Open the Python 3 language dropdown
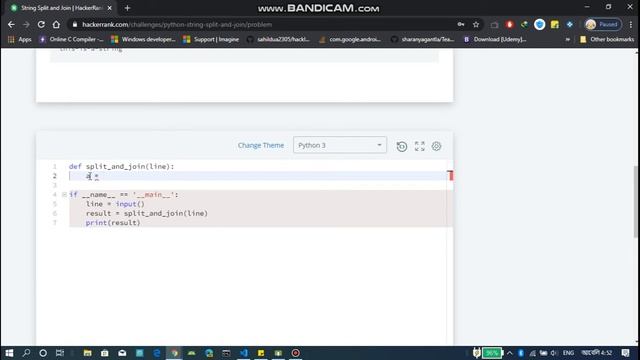This screenshot has width=640, height=360. pyautogui.click(x=340, y=145)
